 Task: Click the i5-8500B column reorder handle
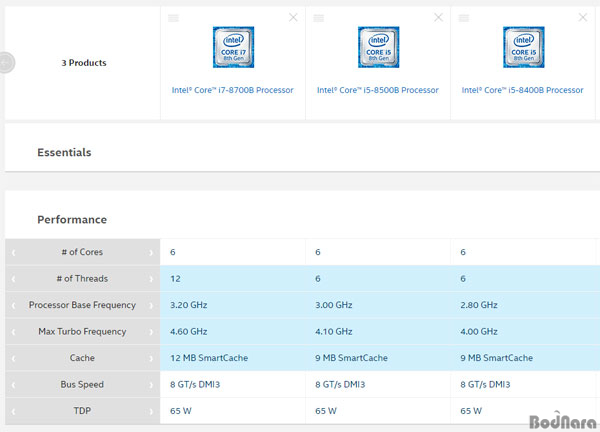(x=318, y=18)
